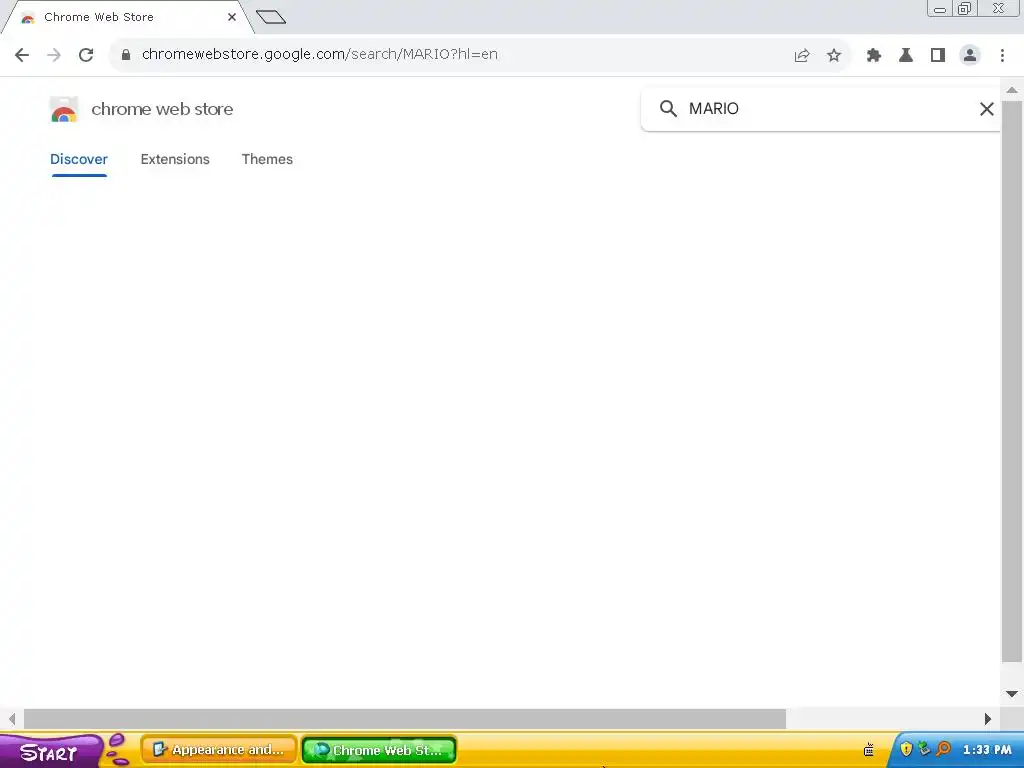View site information via the lock icon
Viewport: 1024px width, 768px height.
pyautogui.click(x=126, y=55)
